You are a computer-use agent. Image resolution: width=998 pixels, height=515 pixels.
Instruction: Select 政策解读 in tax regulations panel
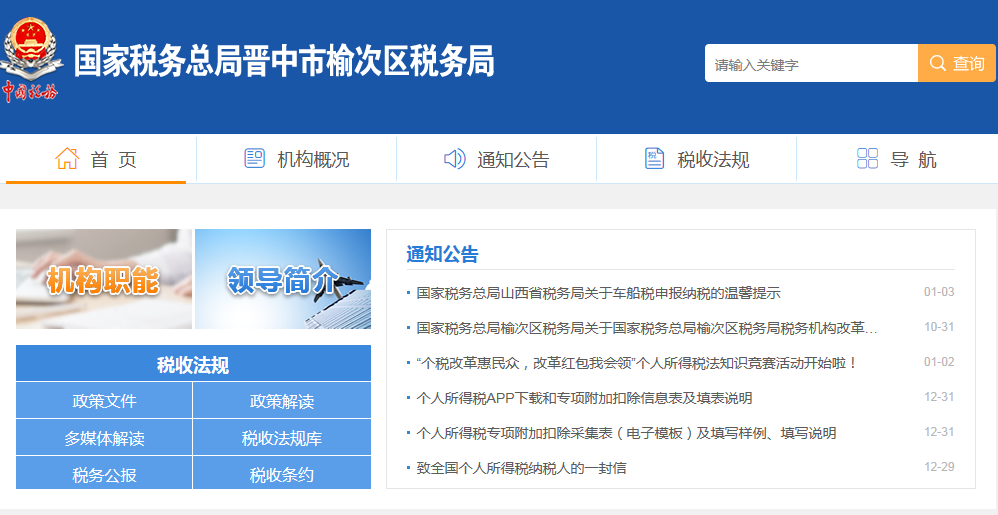(282, 401)
